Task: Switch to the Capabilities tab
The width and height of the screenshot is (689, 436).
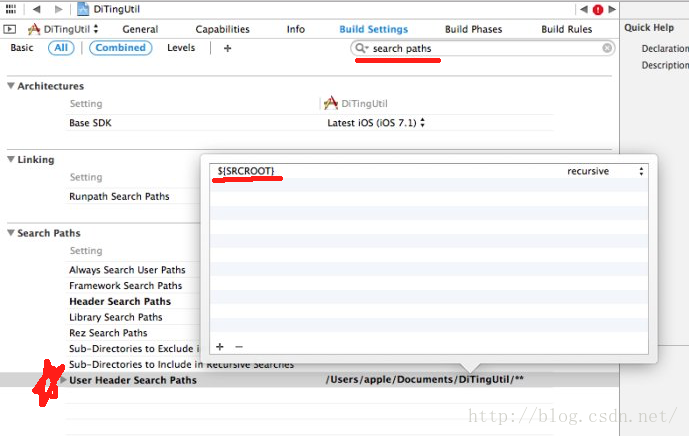Action: pyautogui.click(x=222, y=29)
